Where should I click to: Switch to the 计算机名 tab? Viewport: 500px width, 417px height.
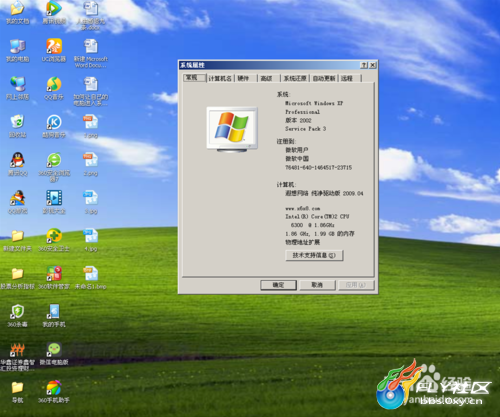[220, 78]
